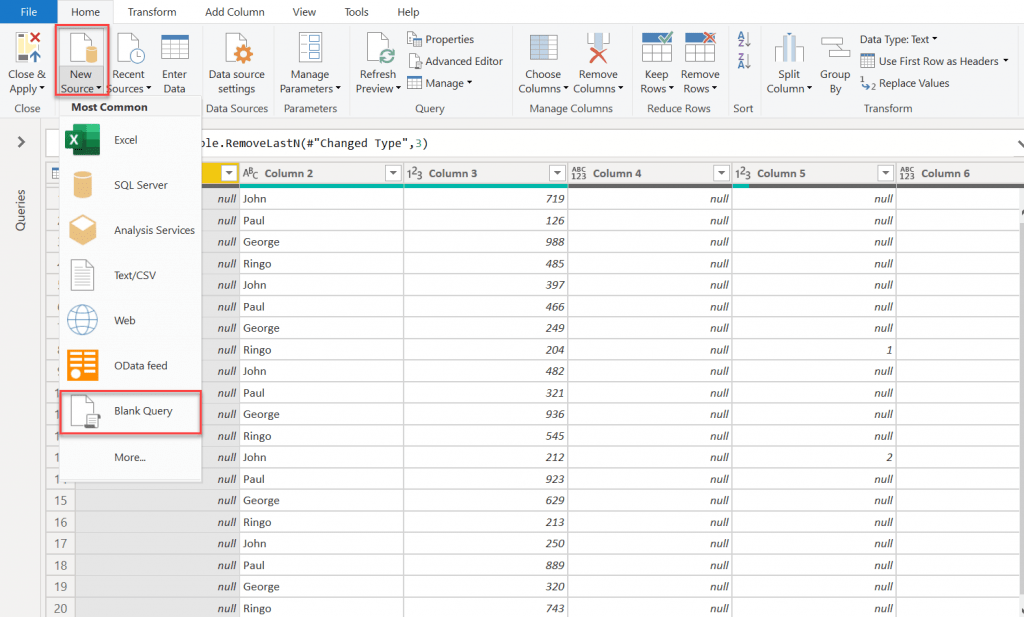
Task: Open the File tab
Action: pyautogui.click(x=29, y=12)
